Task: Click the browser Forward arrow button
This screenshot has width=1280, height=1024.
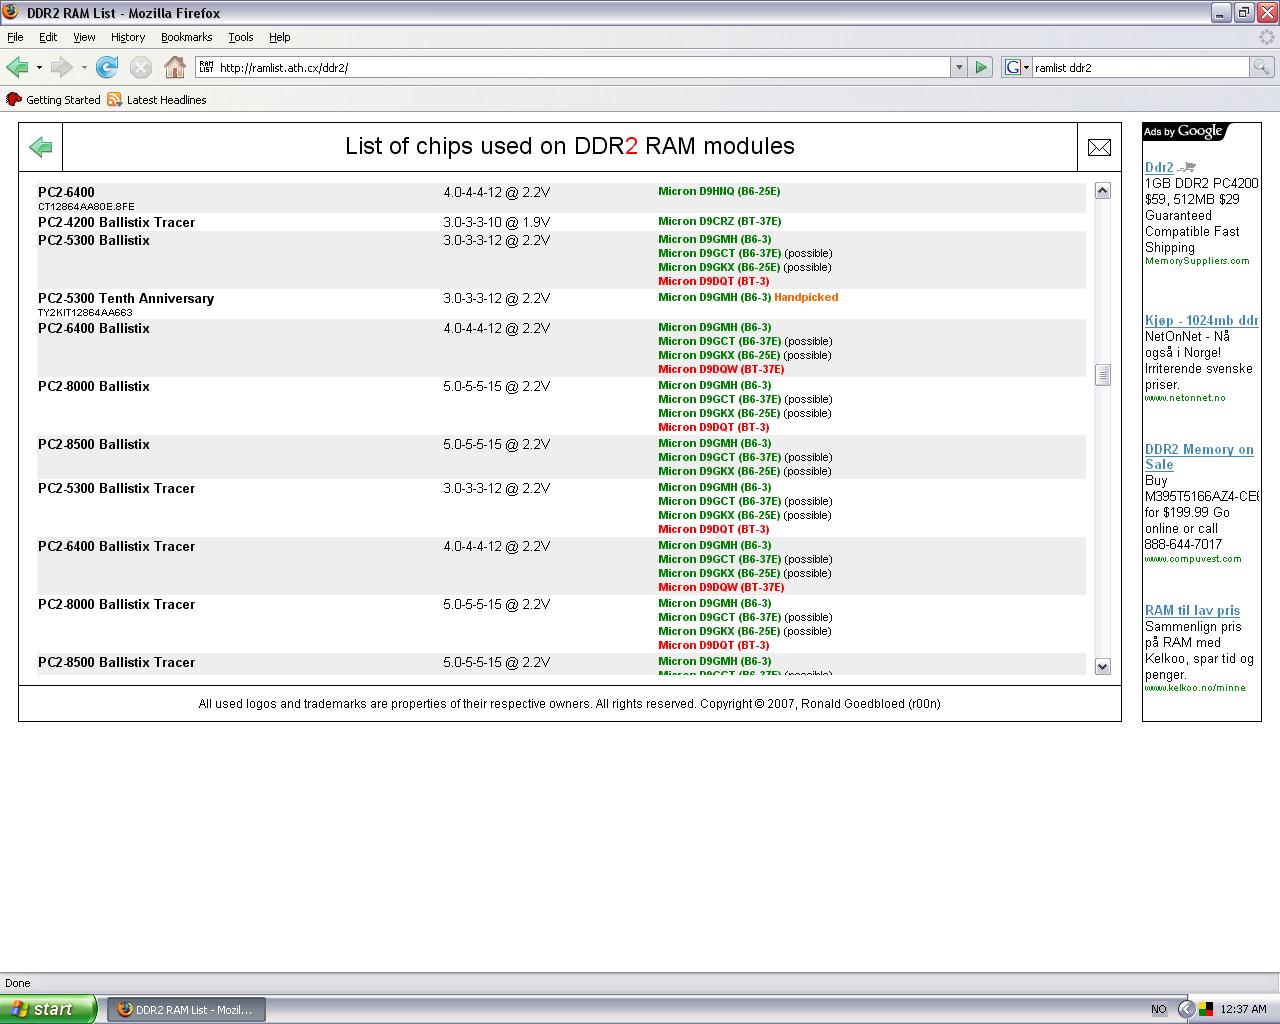Action: (61, 67)
